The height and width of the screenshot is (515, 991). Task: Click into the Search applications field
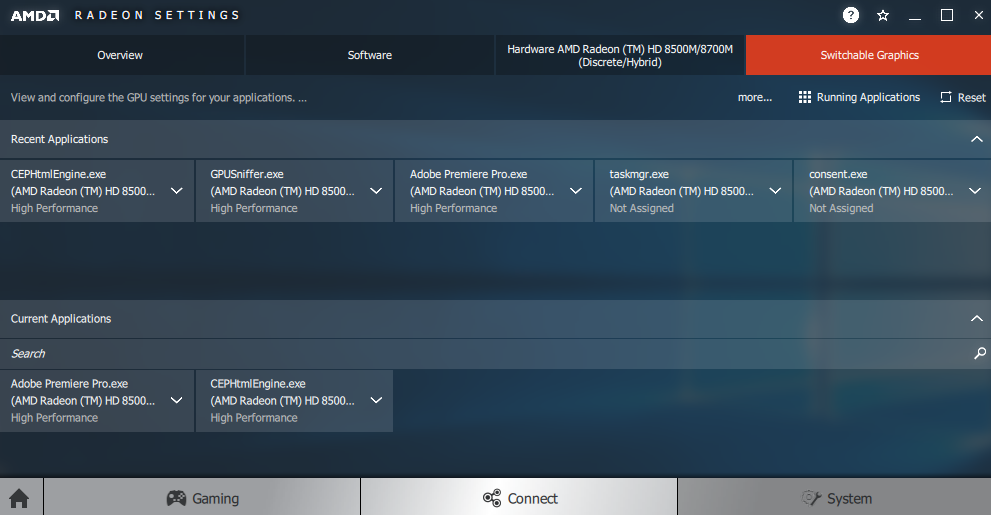tap(480, 353)
